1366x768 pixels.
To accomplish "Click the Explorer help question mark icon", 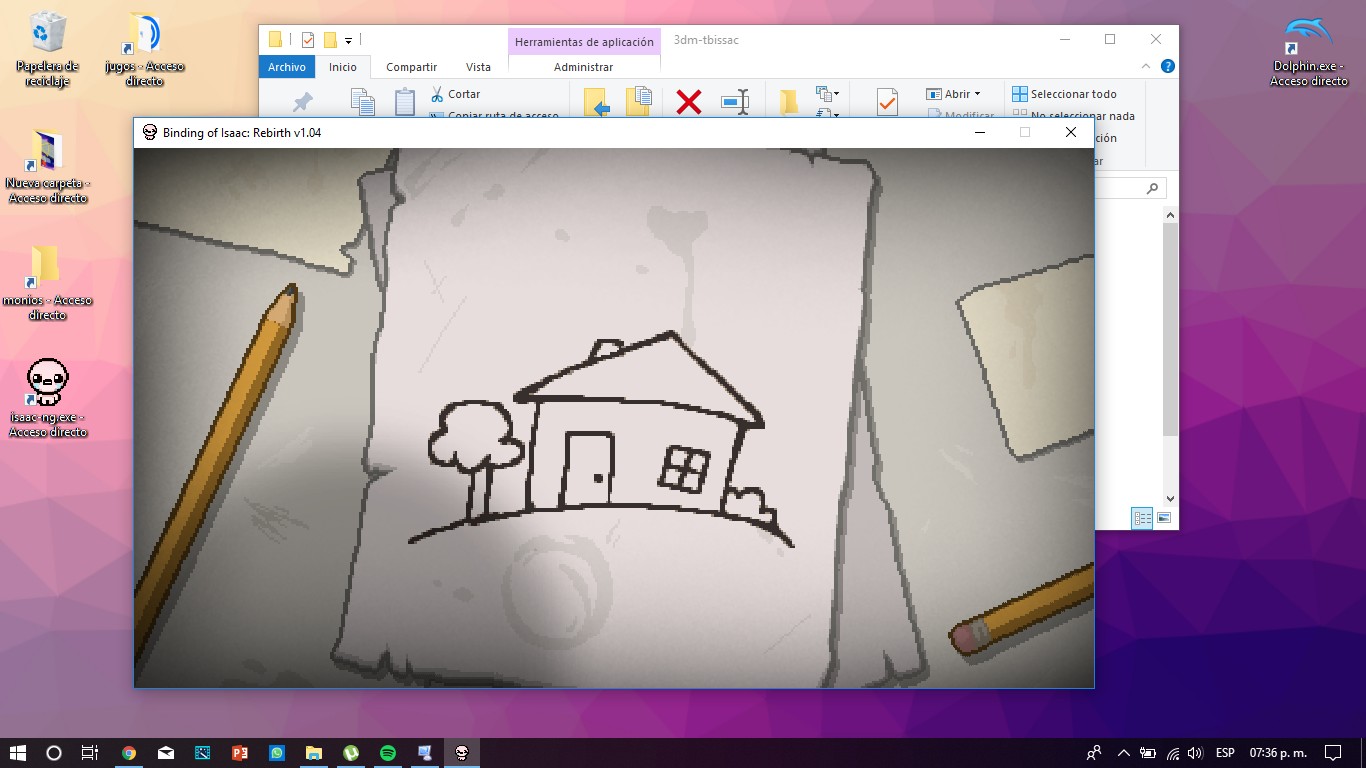I will (1166, 67).
